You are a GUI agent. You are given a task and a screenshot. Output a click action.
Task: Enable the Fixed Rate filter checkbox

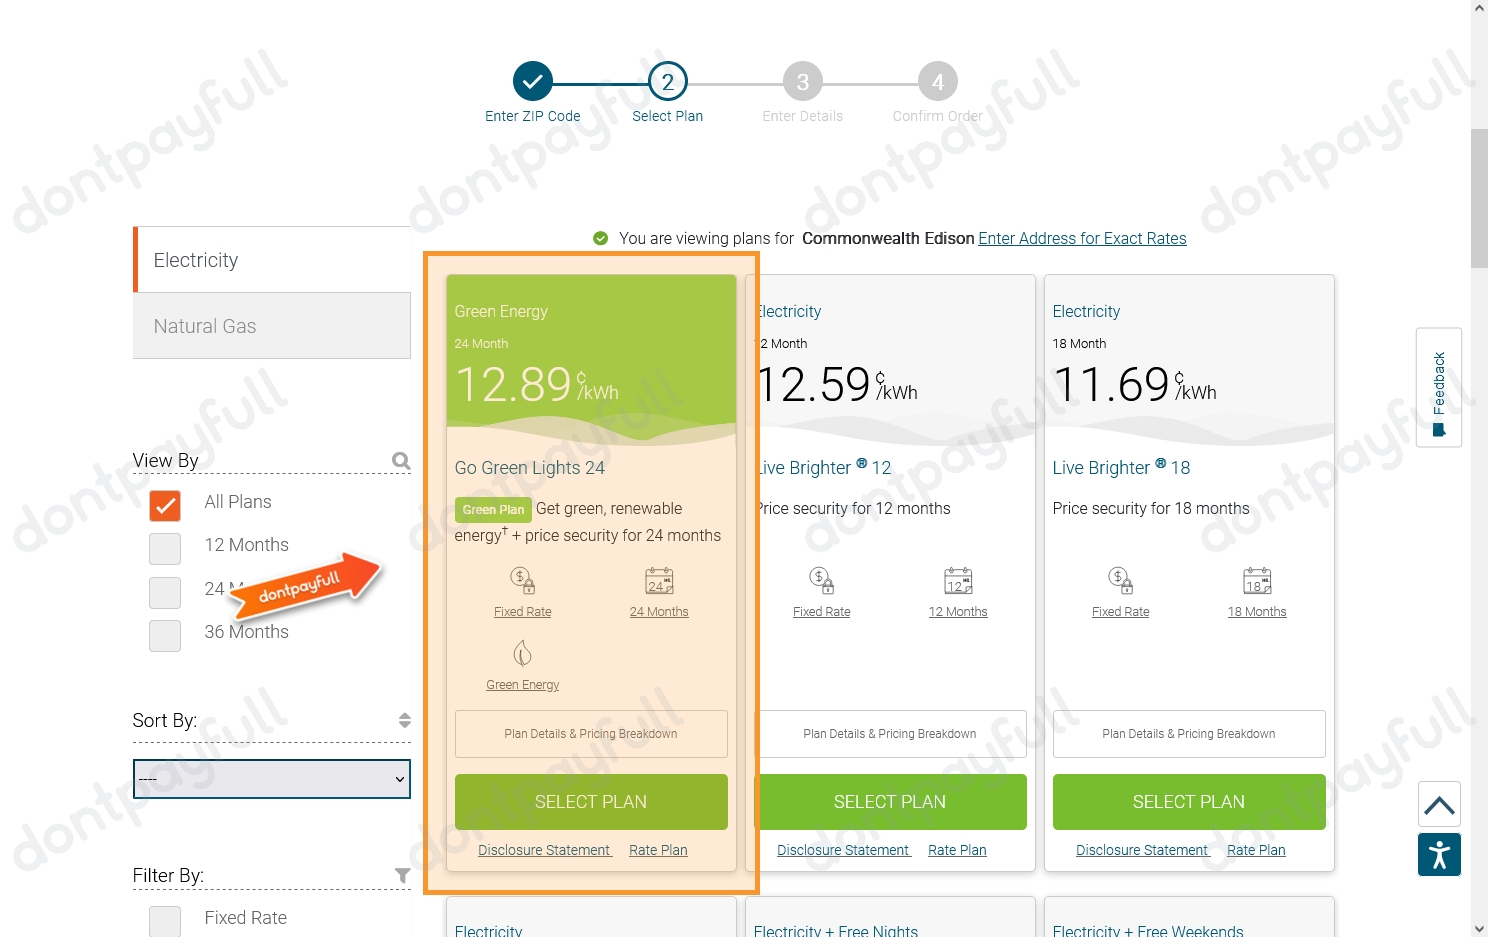coord(164,921)
